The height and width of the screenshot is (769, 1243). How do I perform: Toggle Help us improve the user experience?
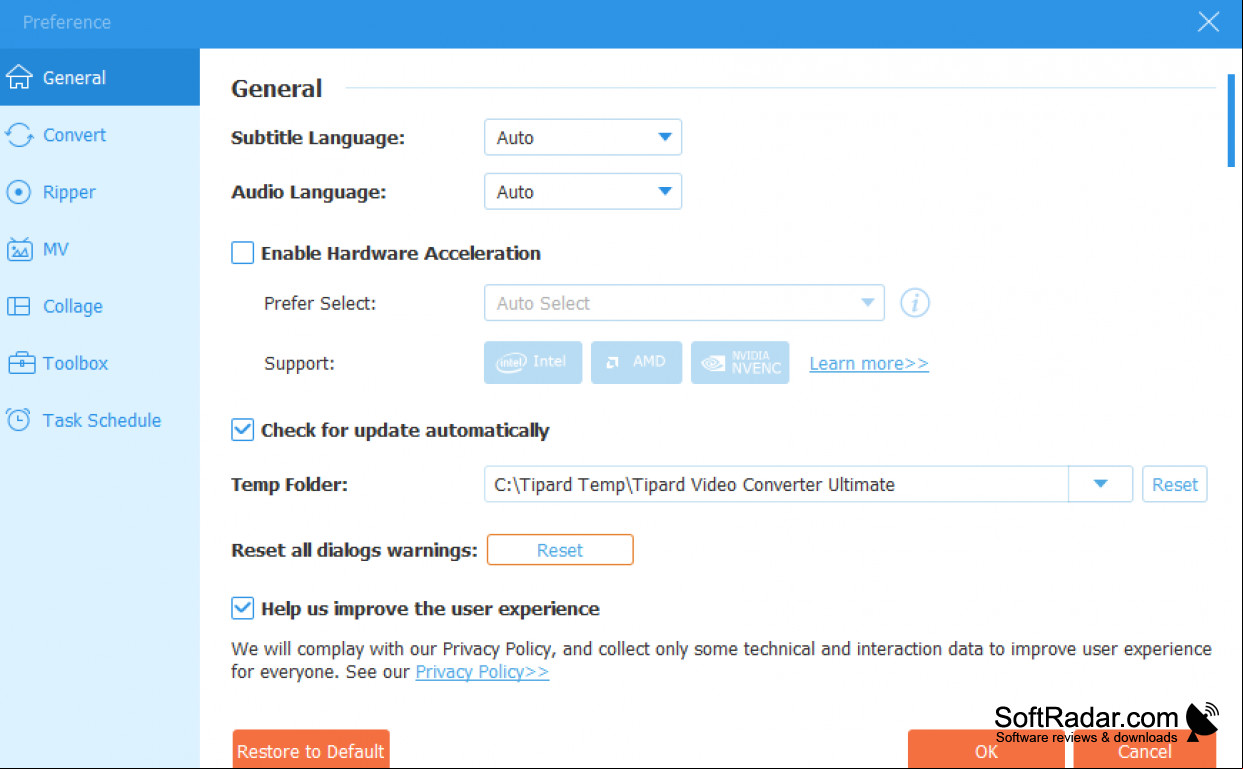click(242, 608)
